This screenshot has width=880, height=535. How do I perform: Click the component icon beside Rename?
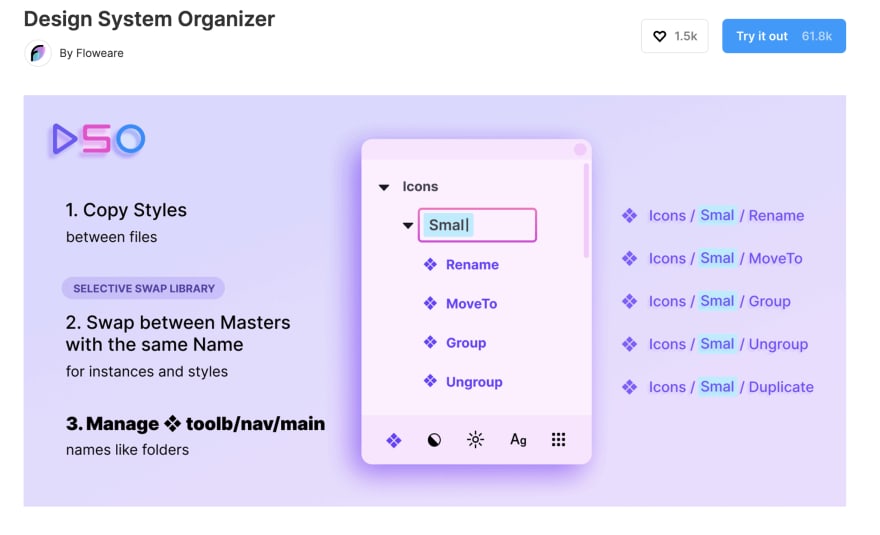pos(430,264)
